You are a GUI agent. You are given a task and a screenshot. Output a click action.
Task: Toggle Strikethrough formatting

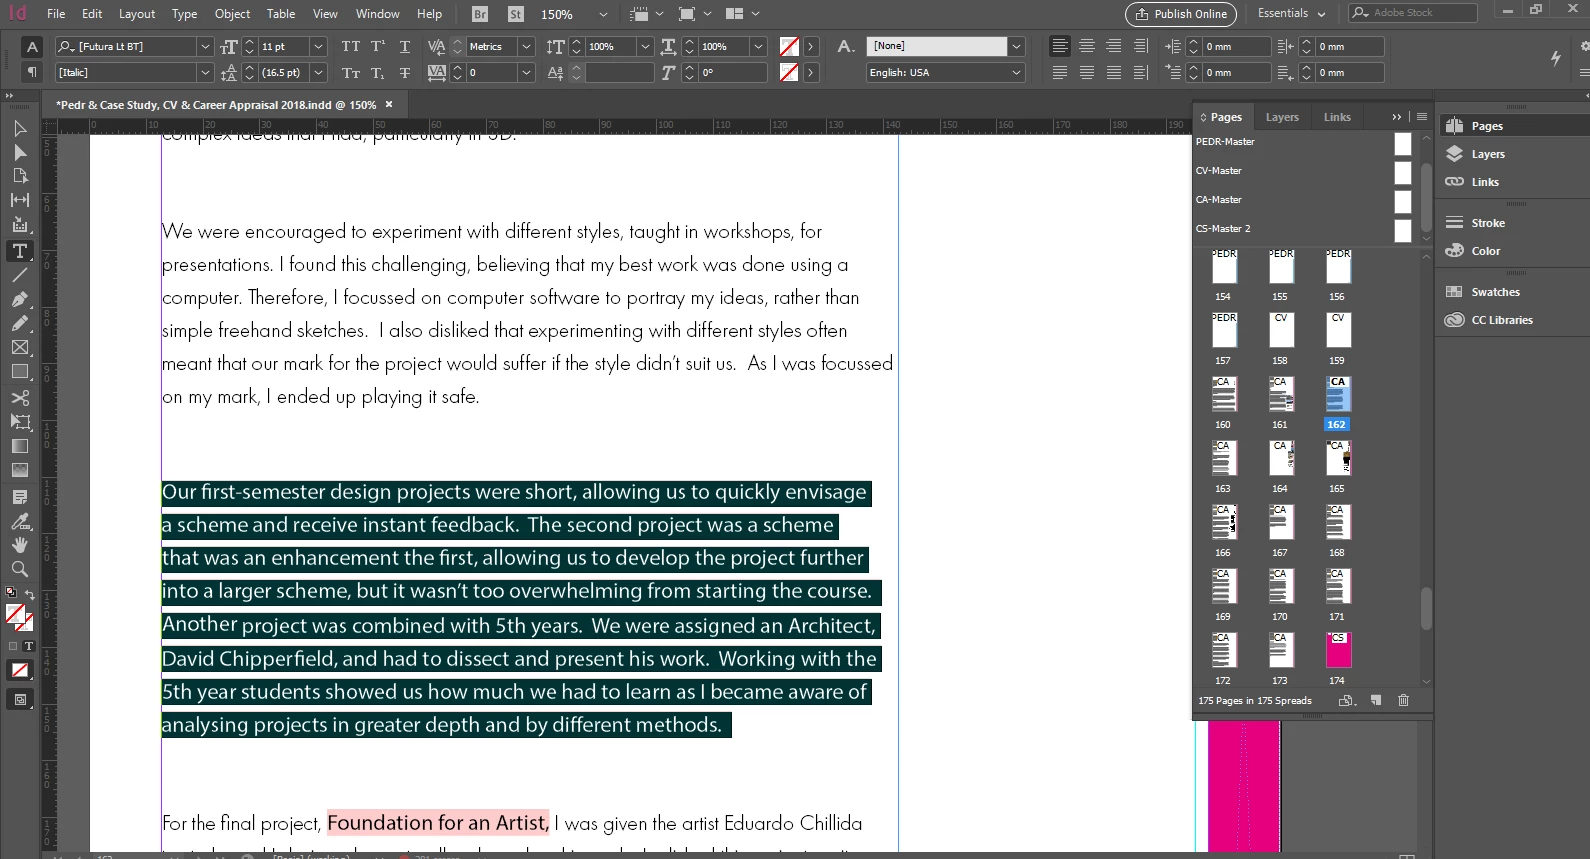(x=405, y=73)
